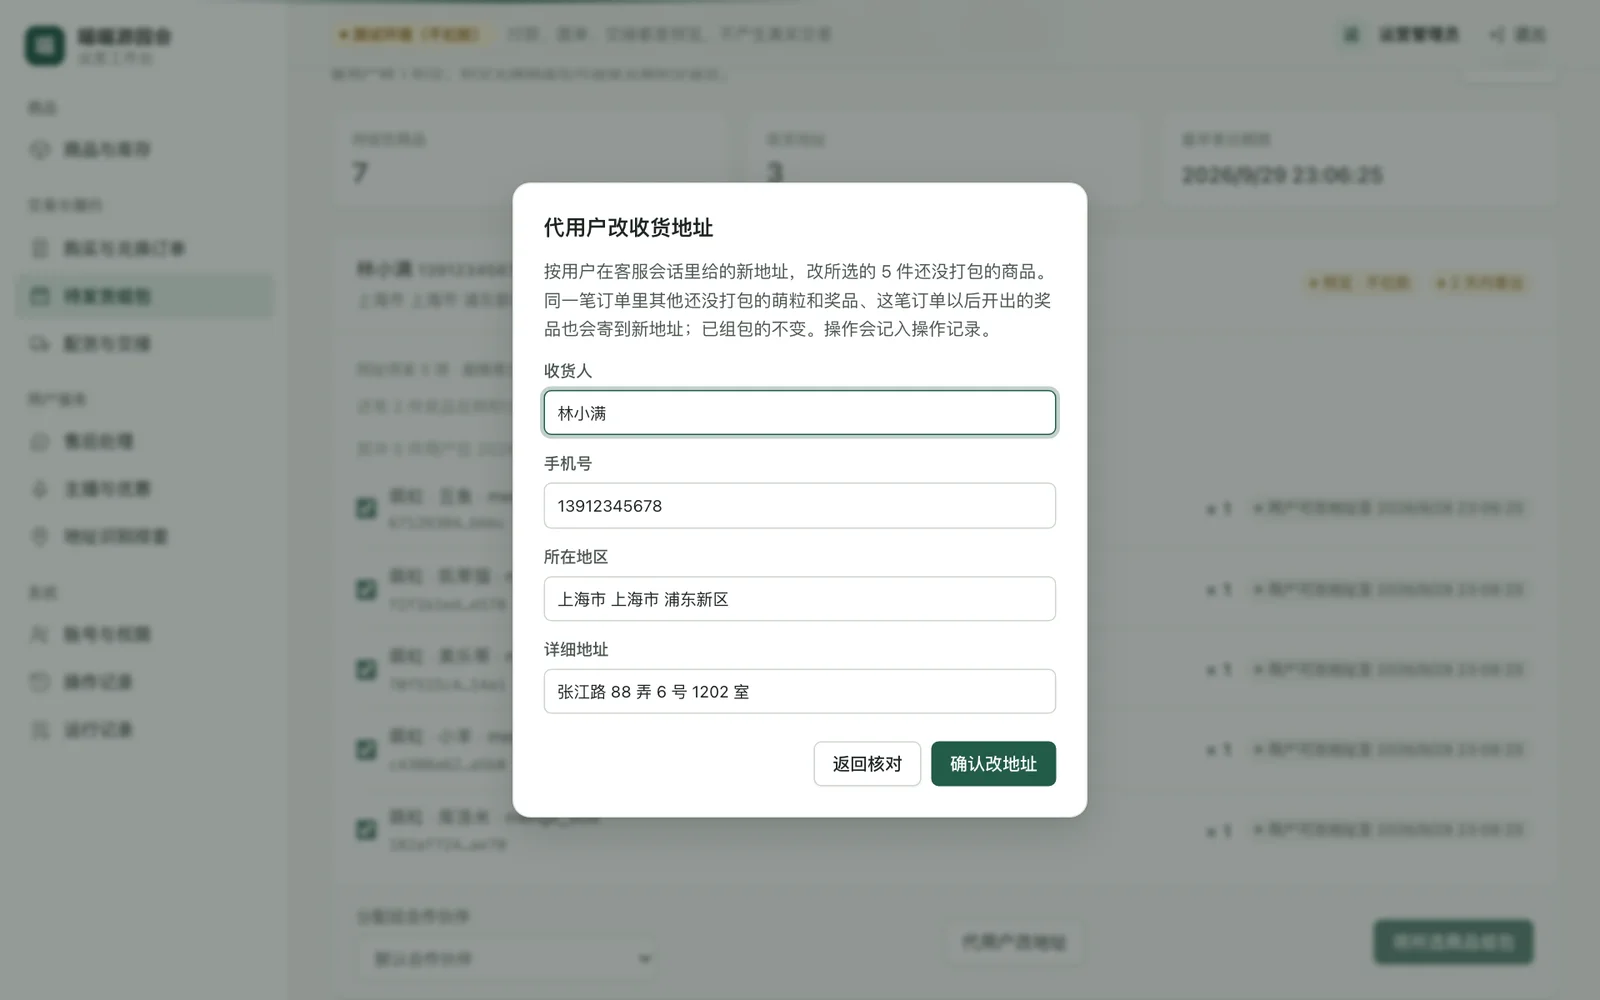
Task: Click the 所在地区 field label
Action: coord(576,557)
